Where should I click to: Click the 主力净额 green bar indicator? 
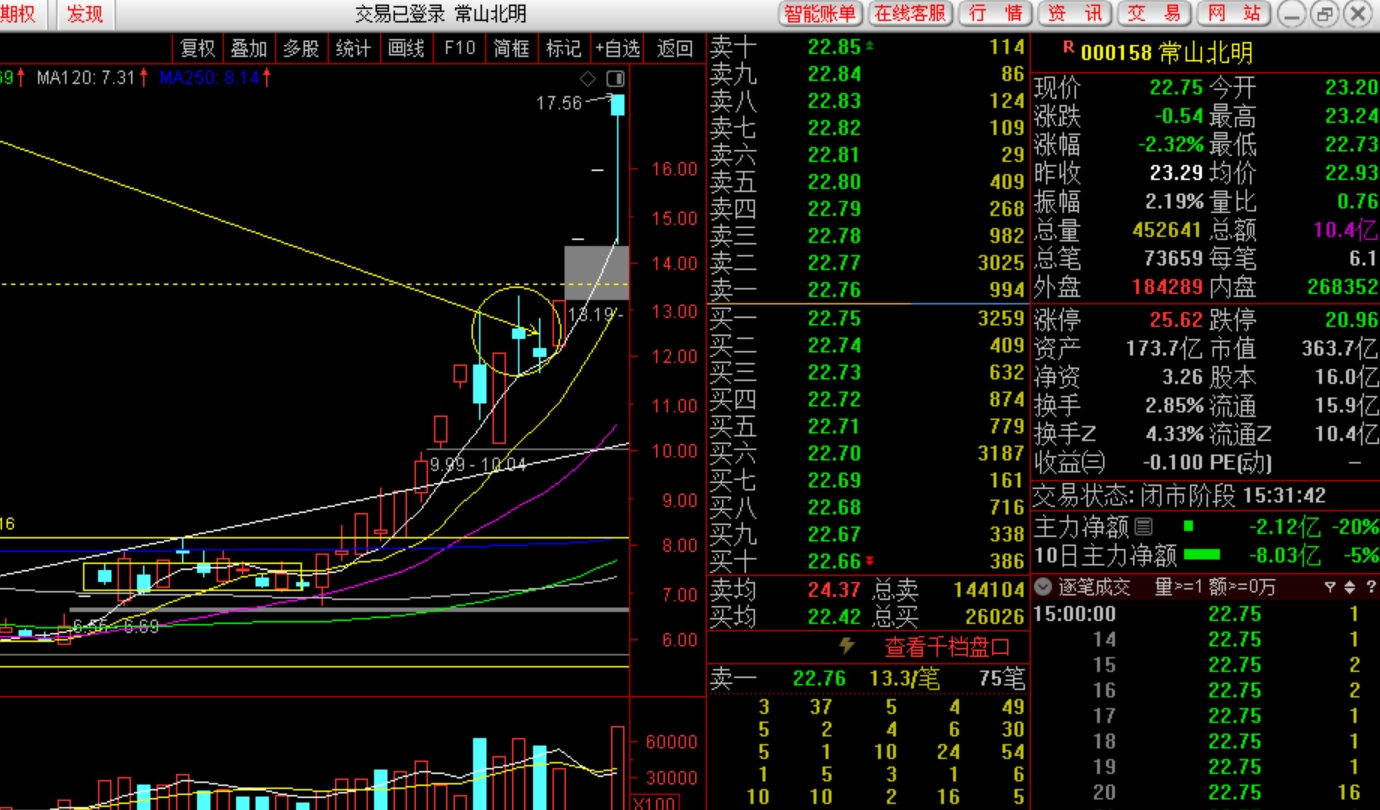[1188, 525]
